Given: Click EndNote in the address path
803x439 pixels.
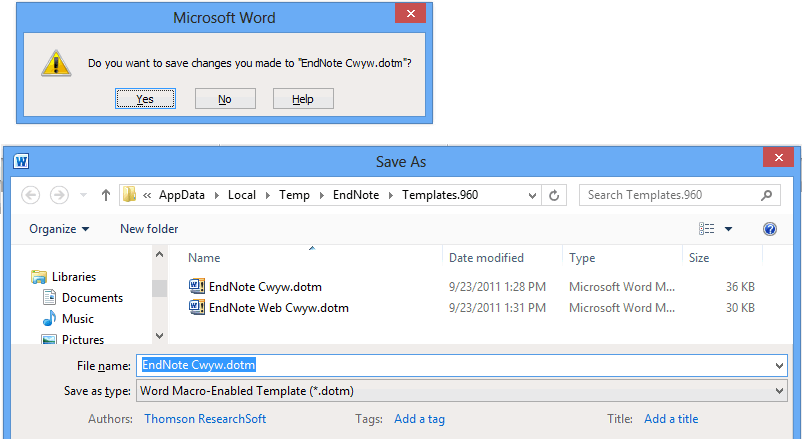Looking at the screenshot, I should point(356,195).
